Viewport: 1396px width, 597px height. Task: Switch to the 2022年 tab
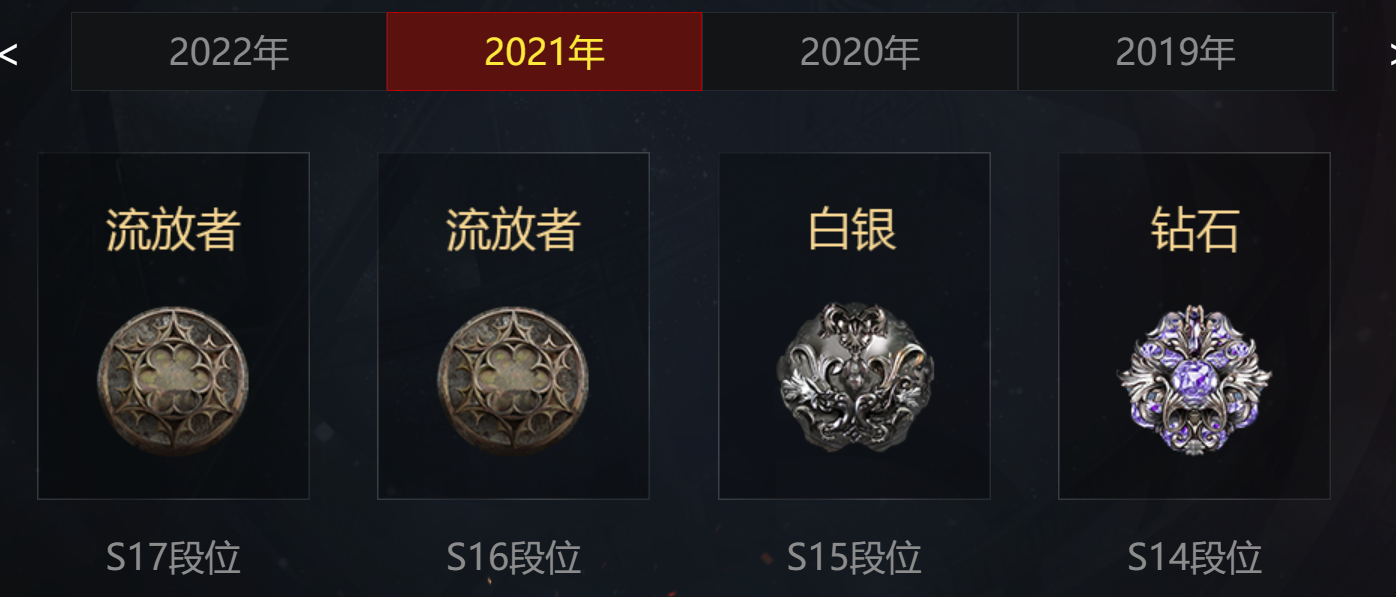click(x=229, y=52)
